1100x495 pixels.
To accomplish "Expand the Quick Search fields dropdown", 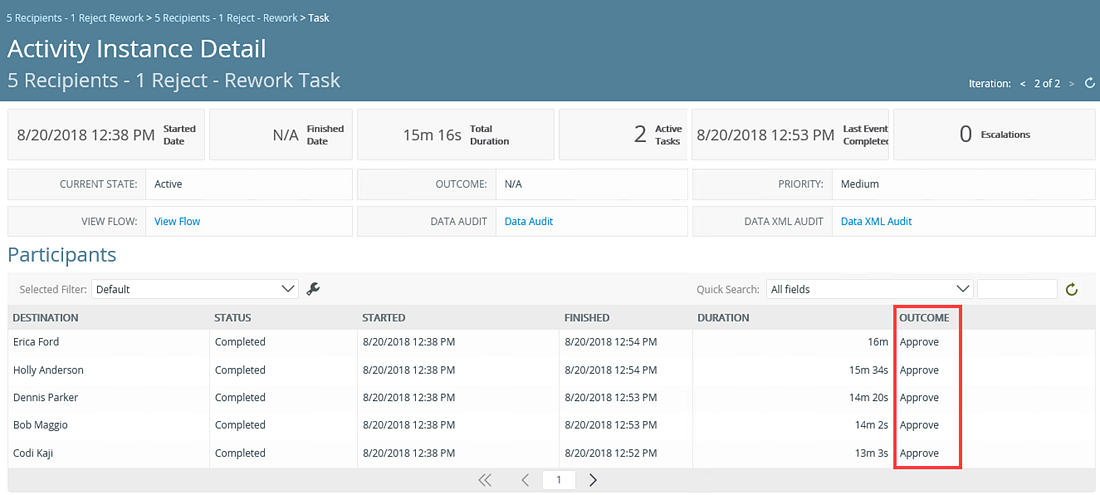I will click(869, 289).
